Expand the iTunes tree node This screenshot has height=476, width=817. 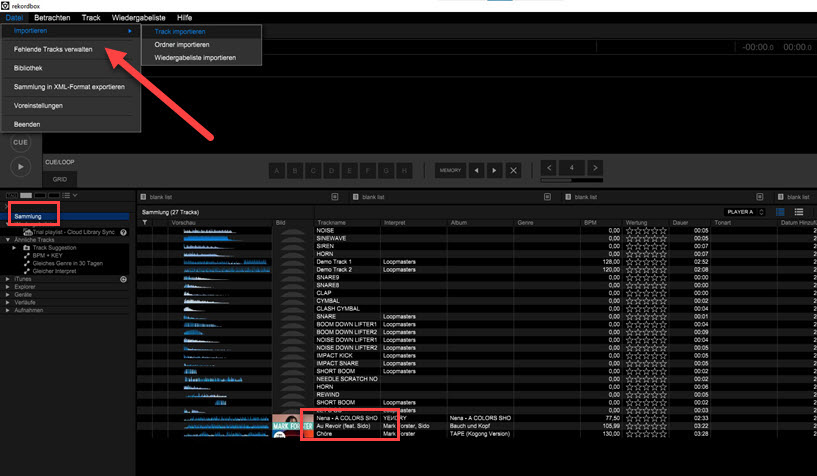pyautogui.click(x=8, y=279)
